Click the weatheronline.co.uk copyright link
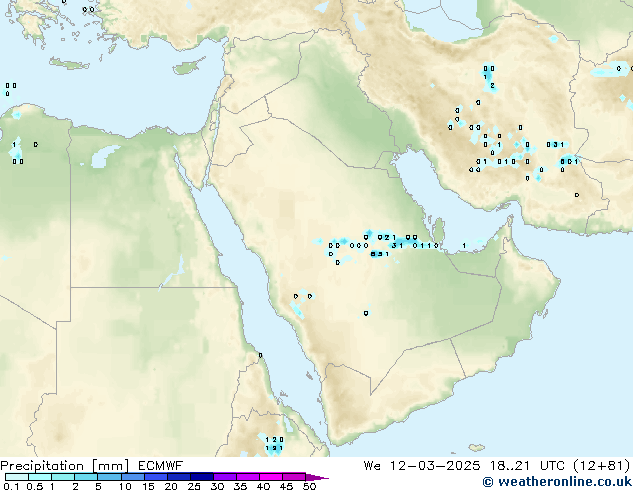The height and width of the screenshot is (490, 634). click(x=557, y=482)
